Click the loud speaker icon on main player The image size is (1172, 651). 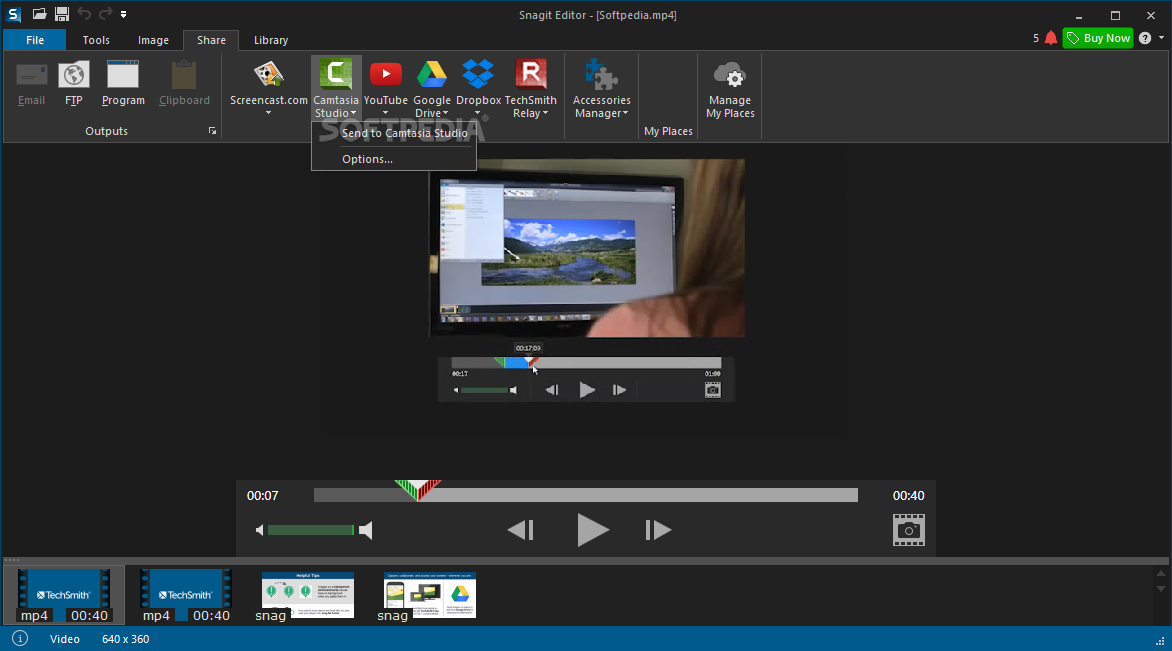tap(366, 530)
